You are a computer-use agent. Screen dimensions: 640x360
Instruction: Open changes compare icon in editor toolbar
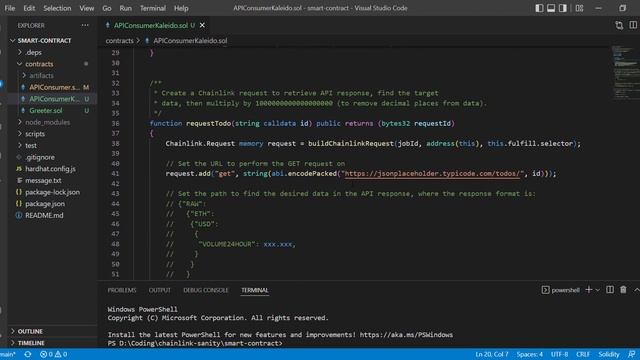pyautogui.click(x=619, y=25)
